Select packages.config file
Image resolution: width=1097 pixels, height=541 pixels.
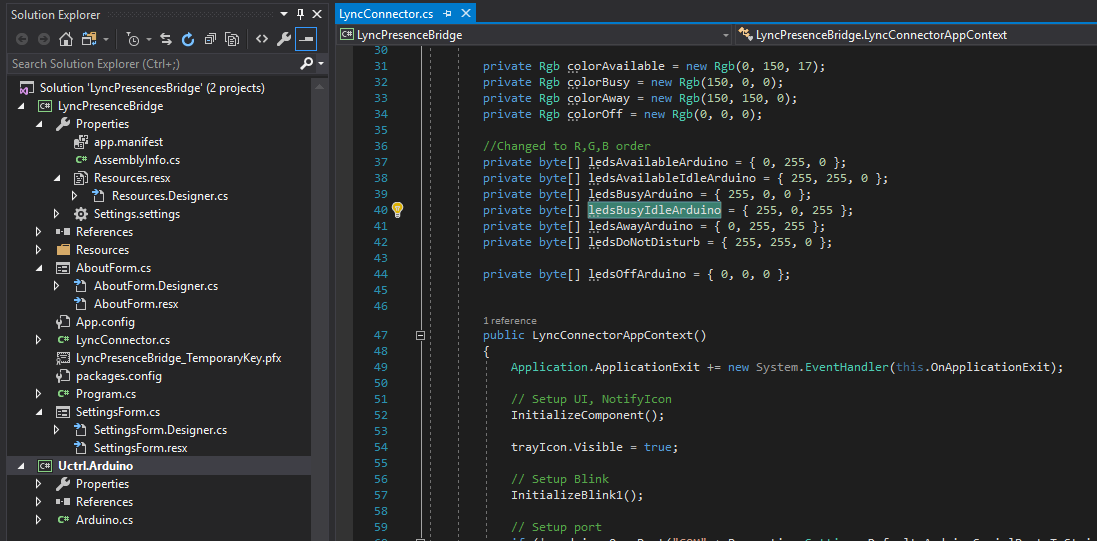pyautogui.click(x=118, y=376)
